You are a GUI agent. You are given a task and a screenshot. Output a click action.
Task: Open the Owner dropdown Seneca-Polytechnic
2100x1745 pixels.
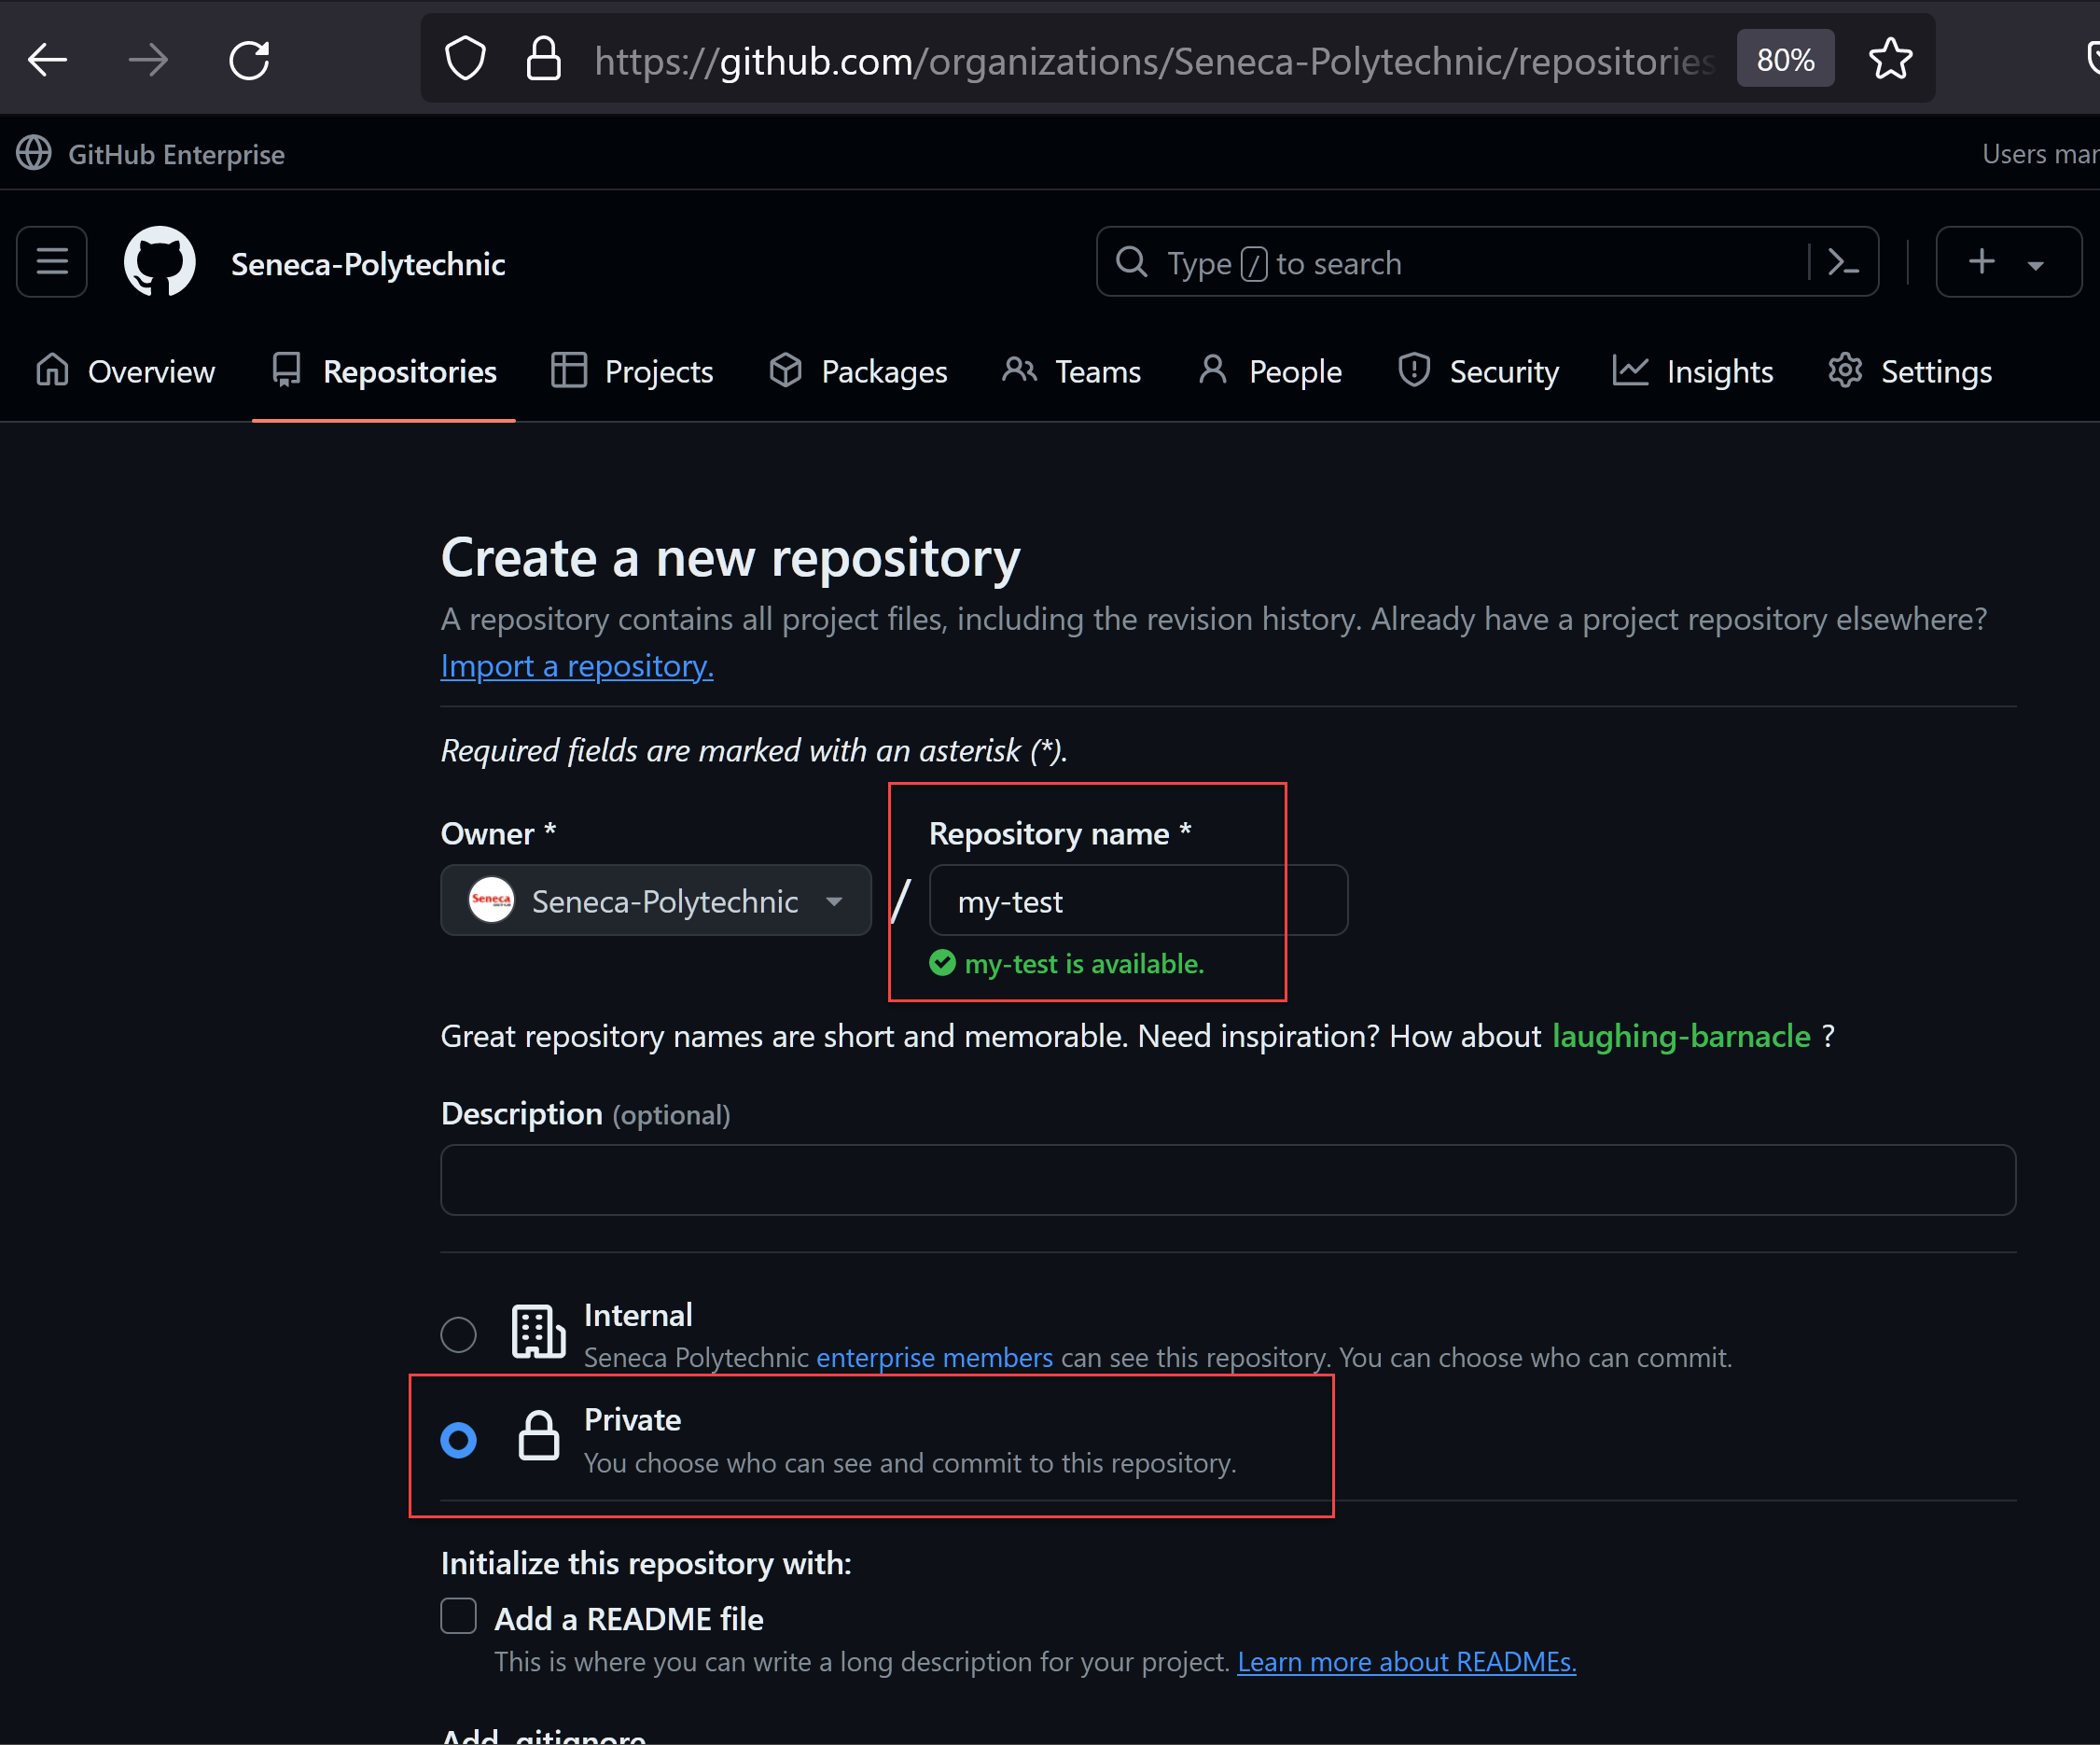coord(656,901)
